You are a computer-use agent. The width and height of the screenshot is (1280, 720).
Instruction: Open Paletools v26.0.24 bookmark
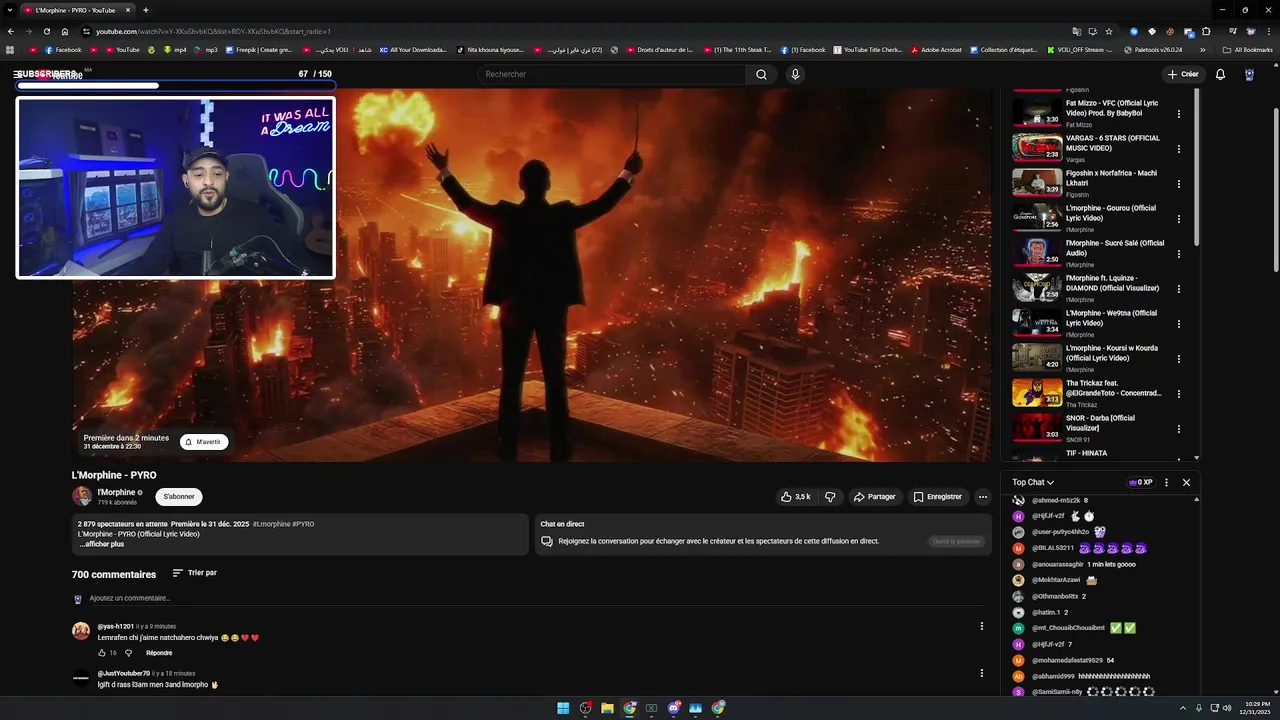(x=1153, y=49)
